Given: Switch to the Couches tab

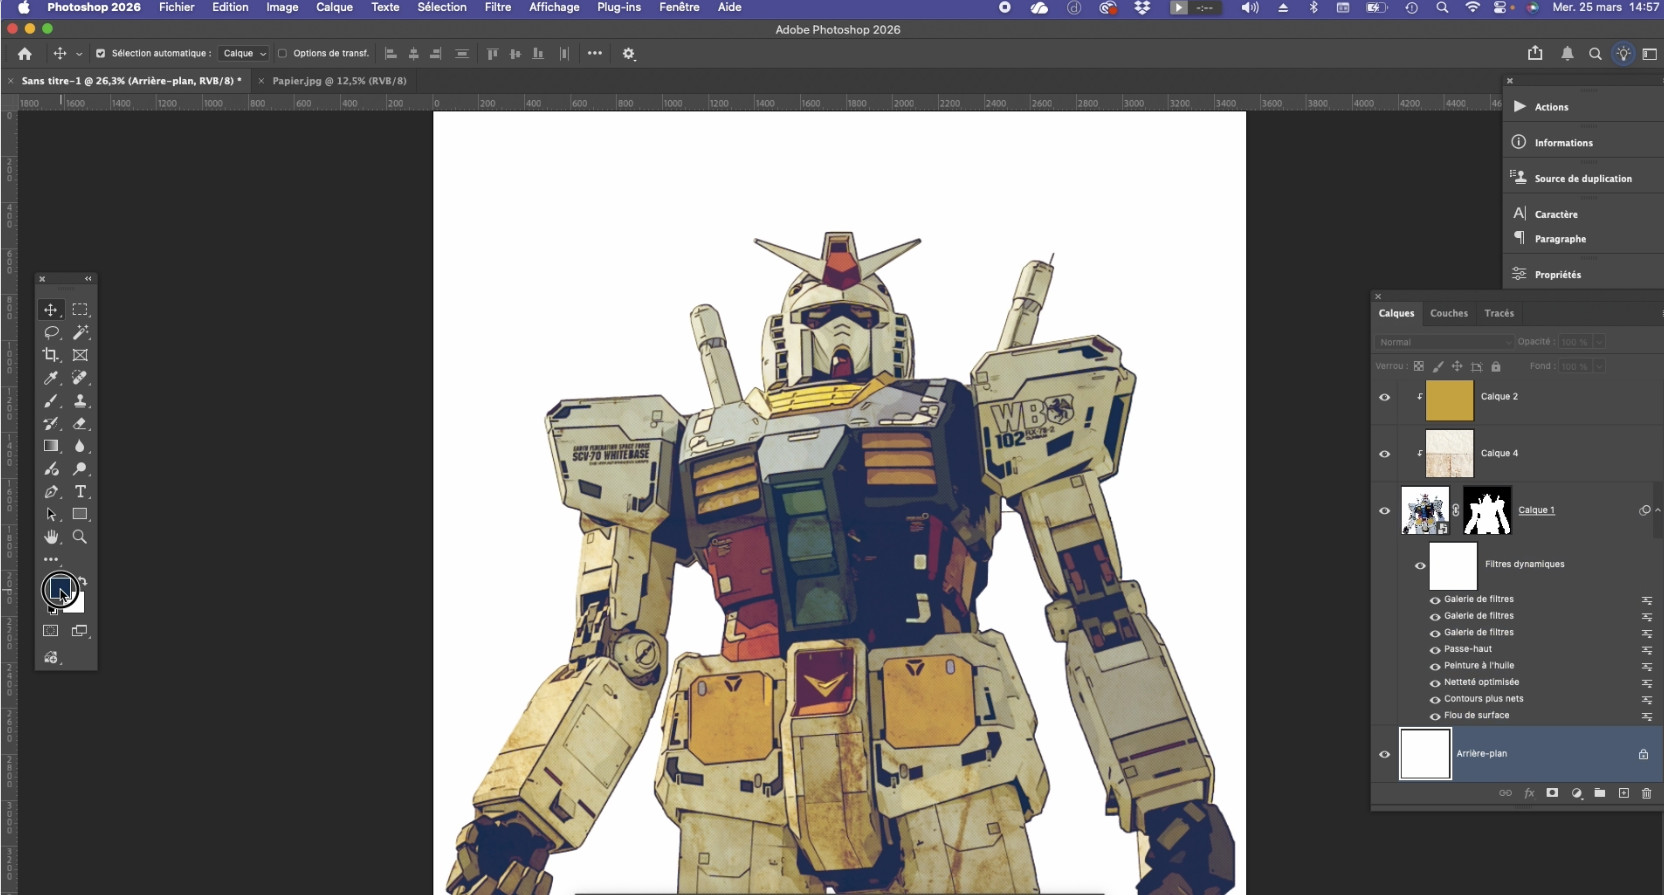Looking at the screenshot, I should point(1448,313).
